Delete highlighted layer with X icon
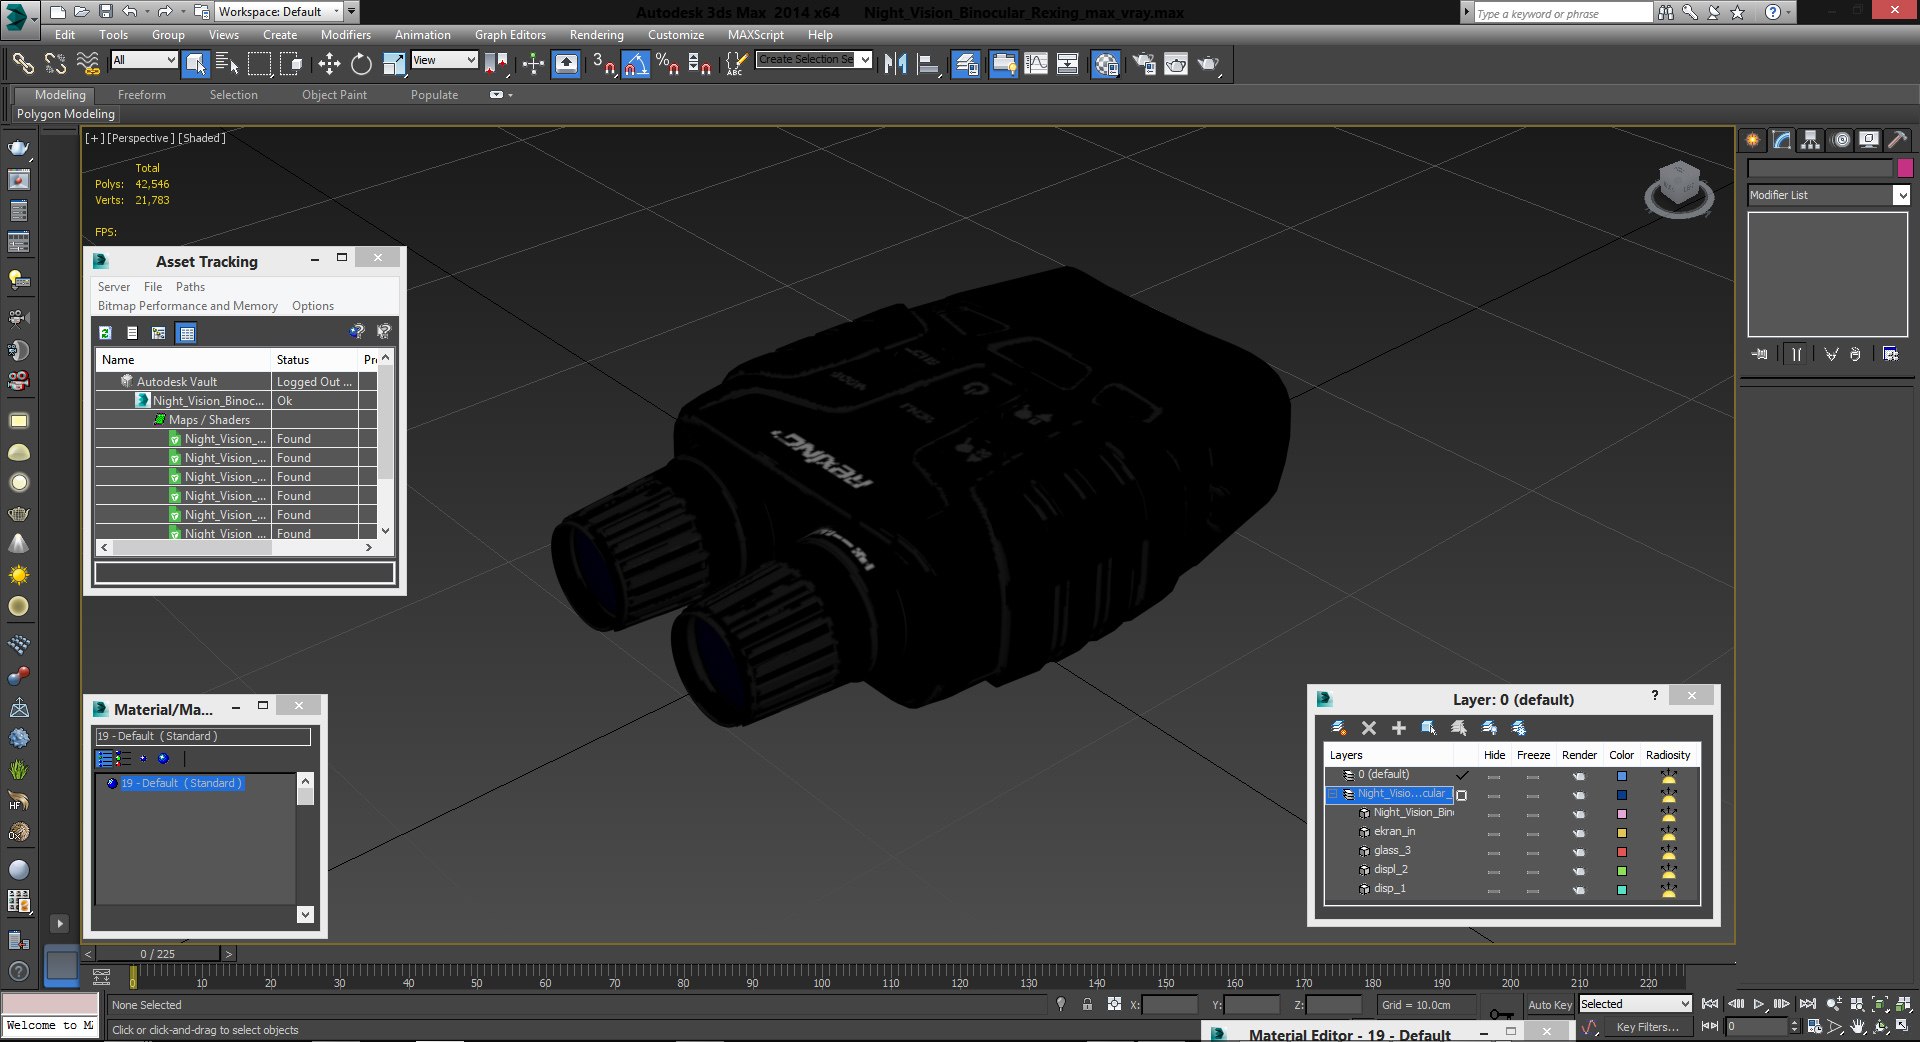 (x=1369, y=728)
